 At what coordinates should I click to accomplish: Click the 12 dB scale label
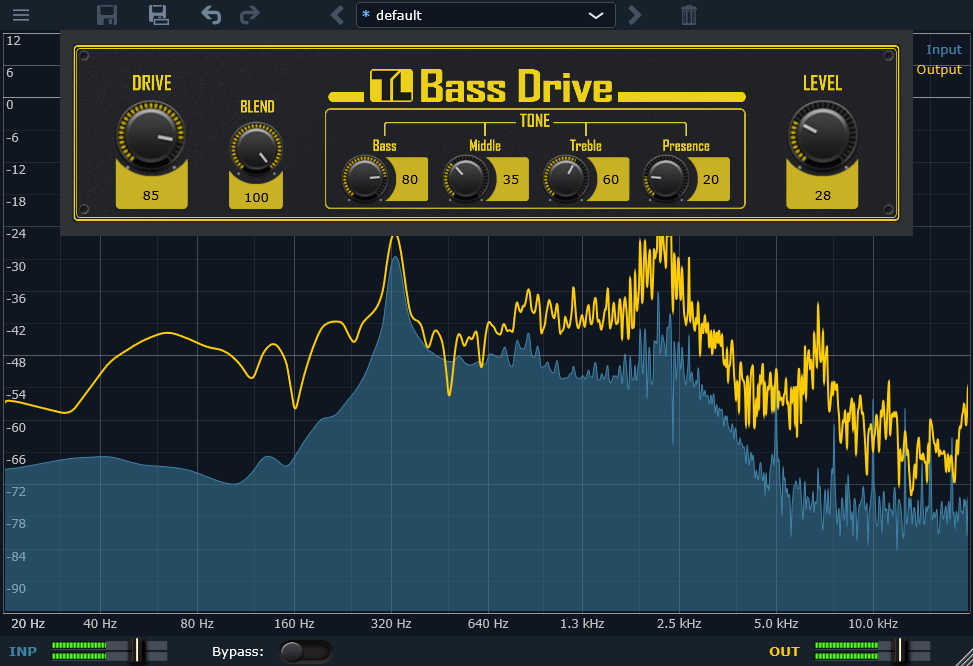(x=14, y=41)
